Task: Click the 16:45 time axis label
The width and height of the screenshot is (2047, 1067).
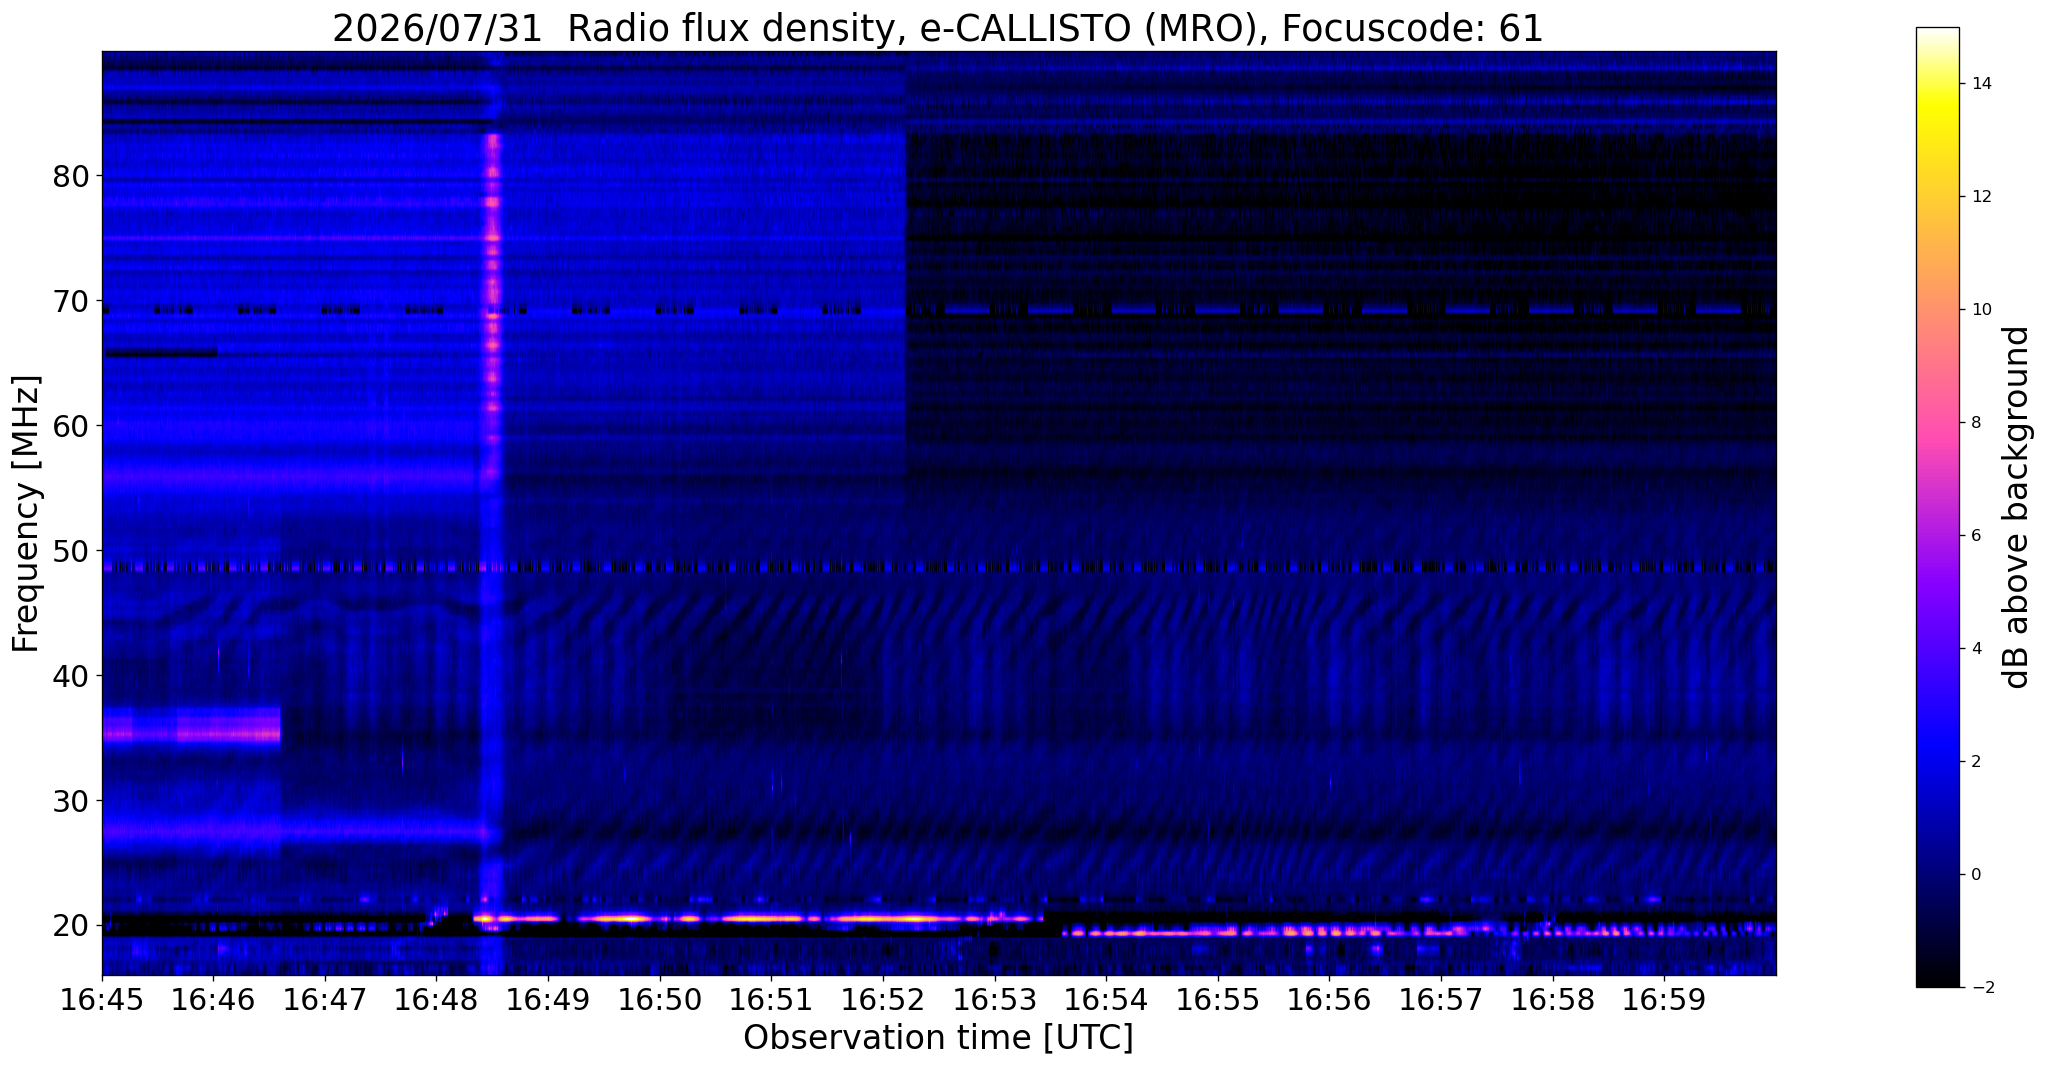Action: (x=102, y=999)
